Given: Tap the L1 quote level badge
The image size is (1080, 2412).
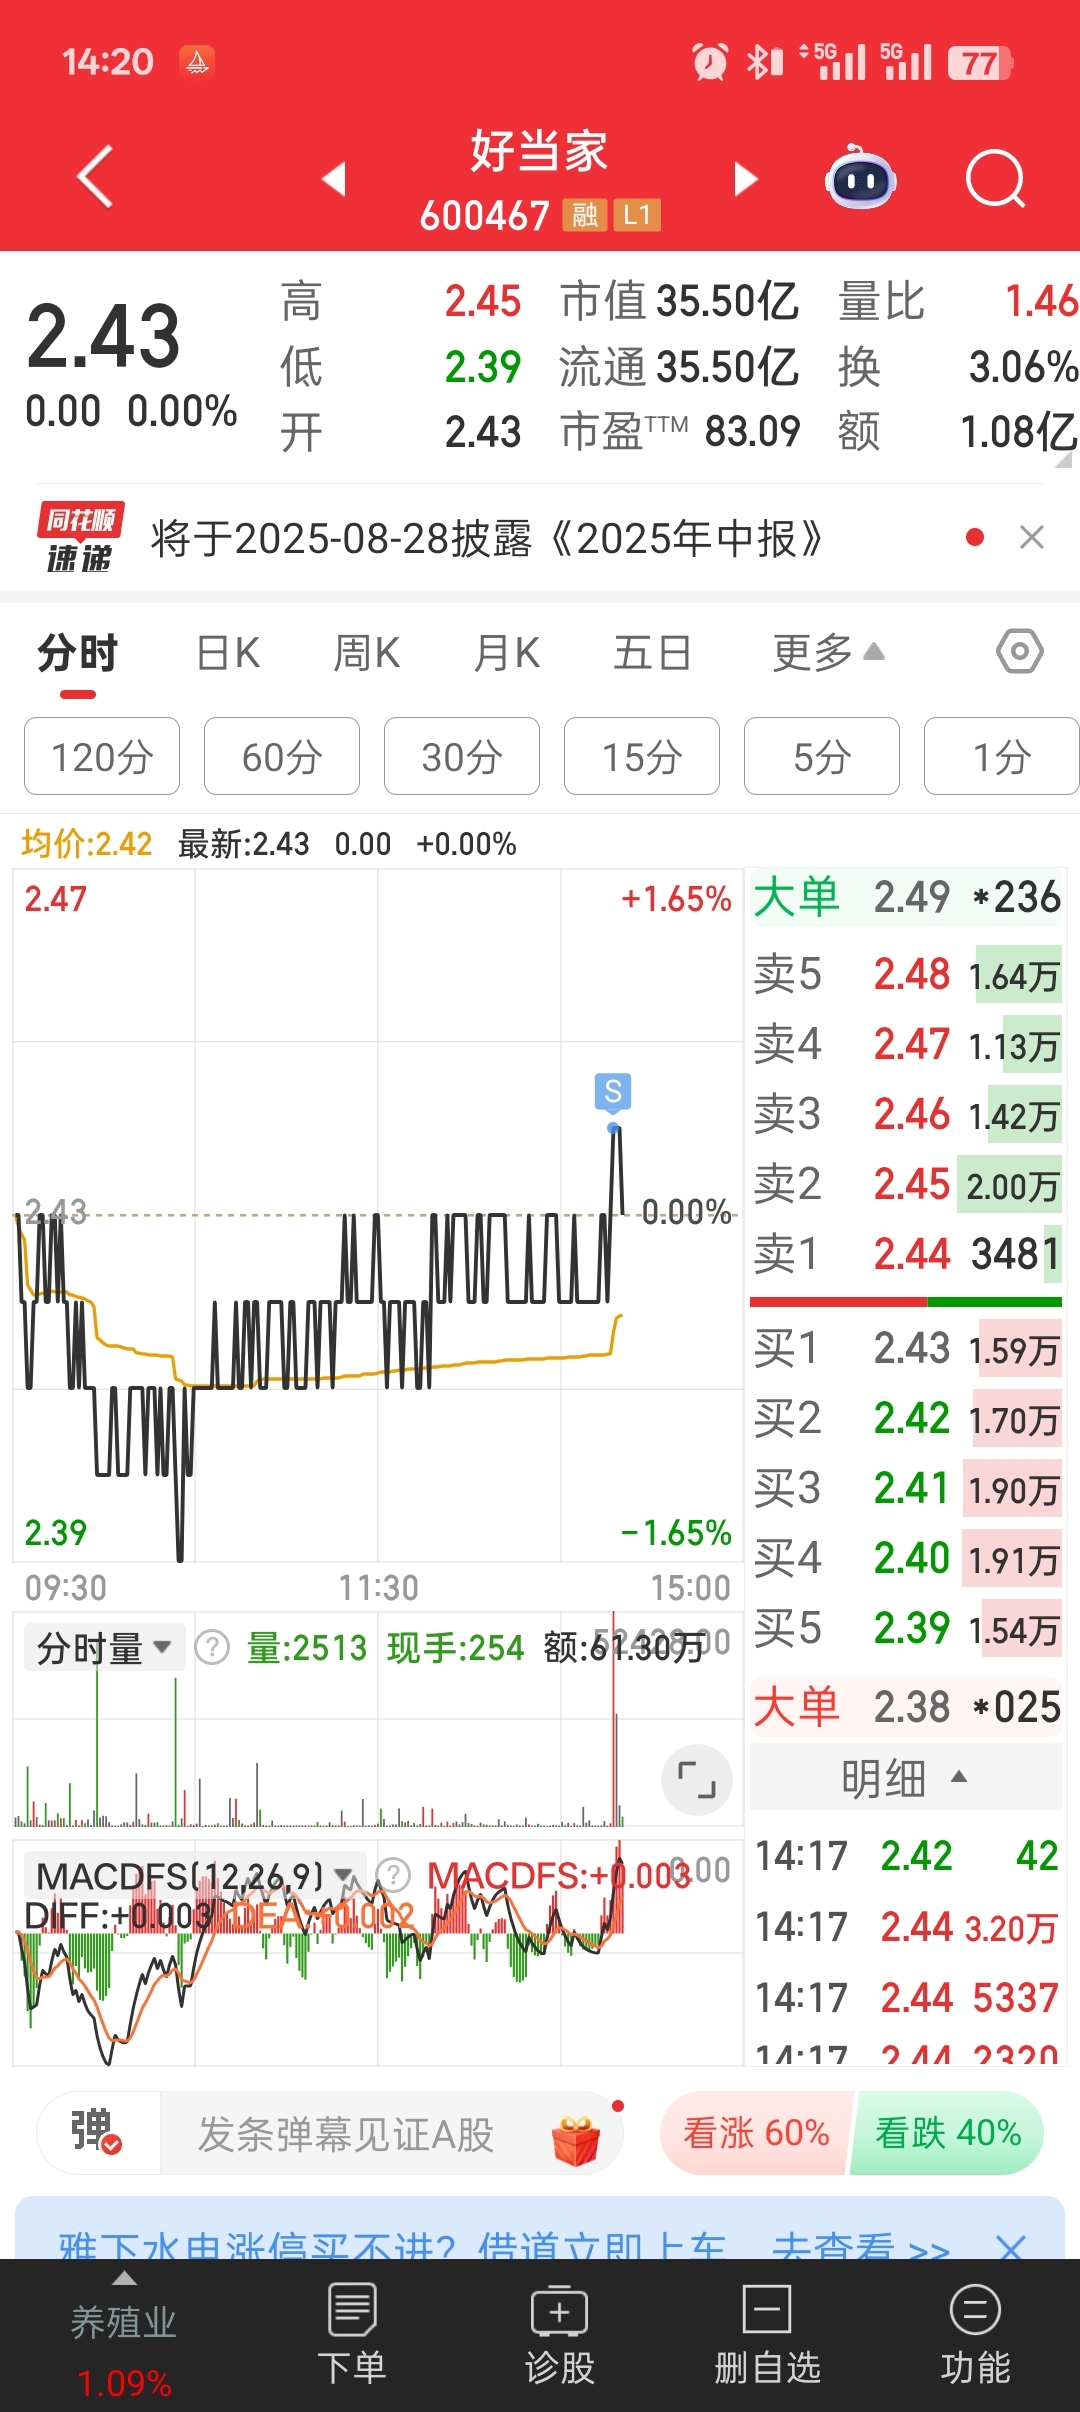Looking at the screenshot, I should tap(637, 215).
